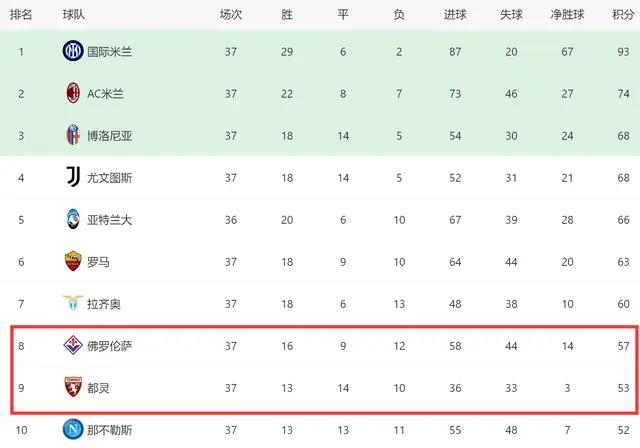Open team page for 国际米兰

[x=109, y=52]
